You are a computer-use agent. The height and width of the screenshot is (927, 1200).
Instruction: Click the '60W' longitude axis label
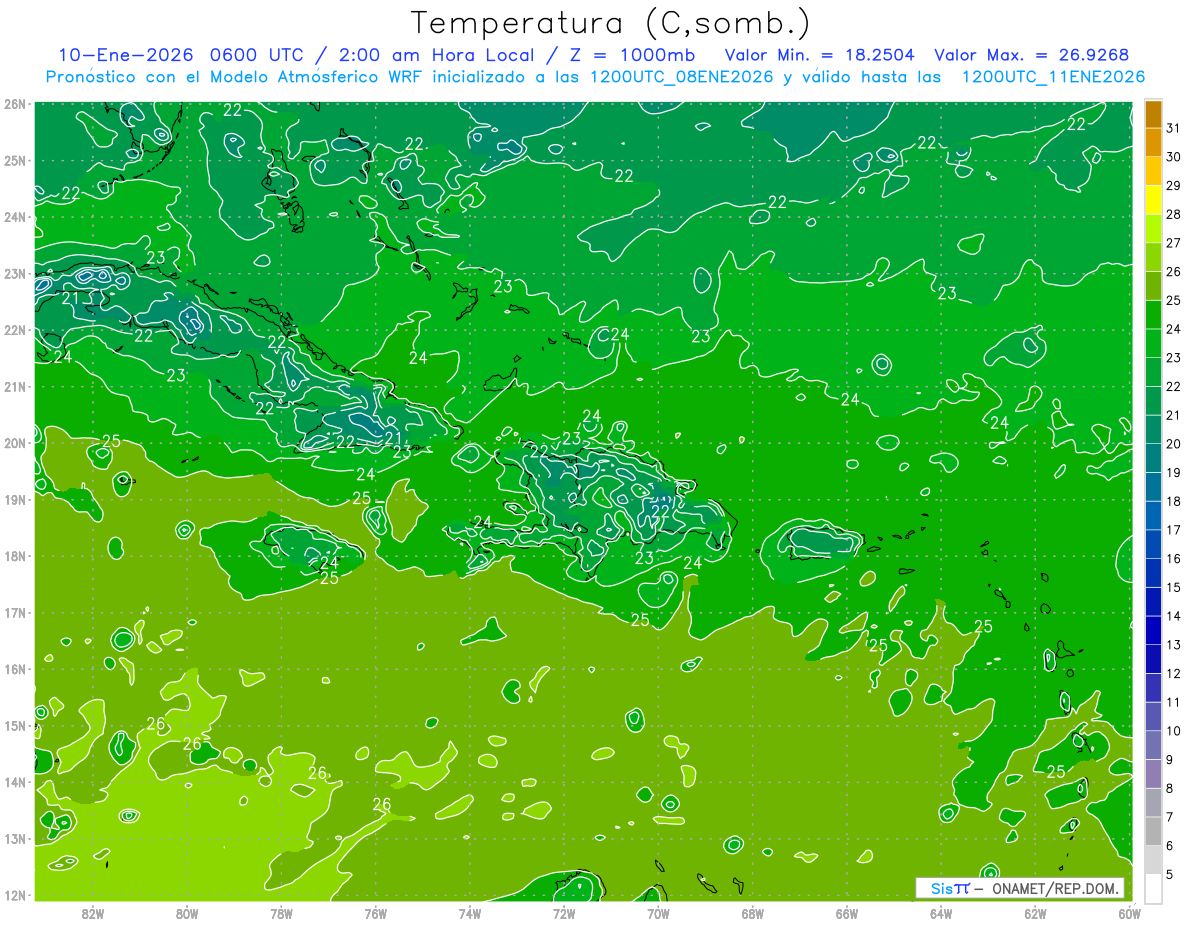1130,912
